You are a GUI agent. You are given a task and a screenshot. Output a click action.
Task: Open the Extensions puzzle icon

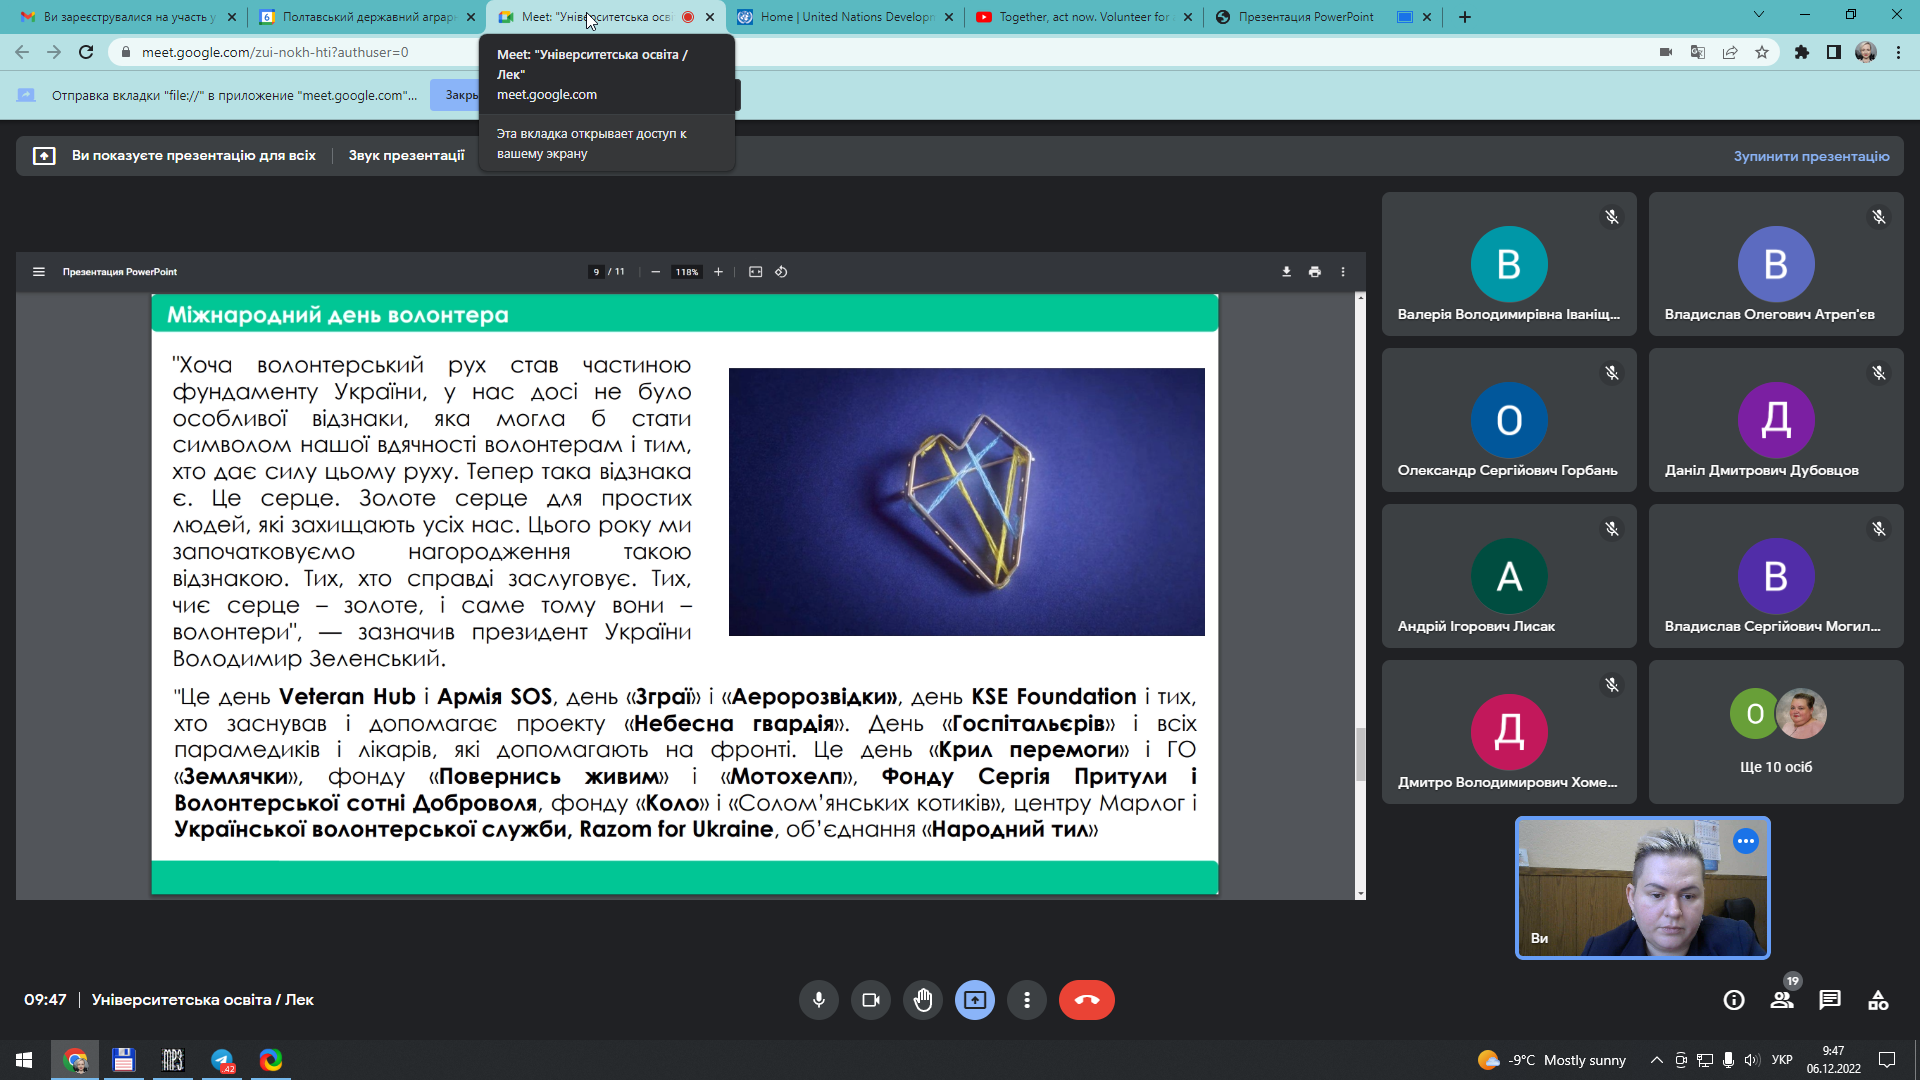pos(1802,52)
